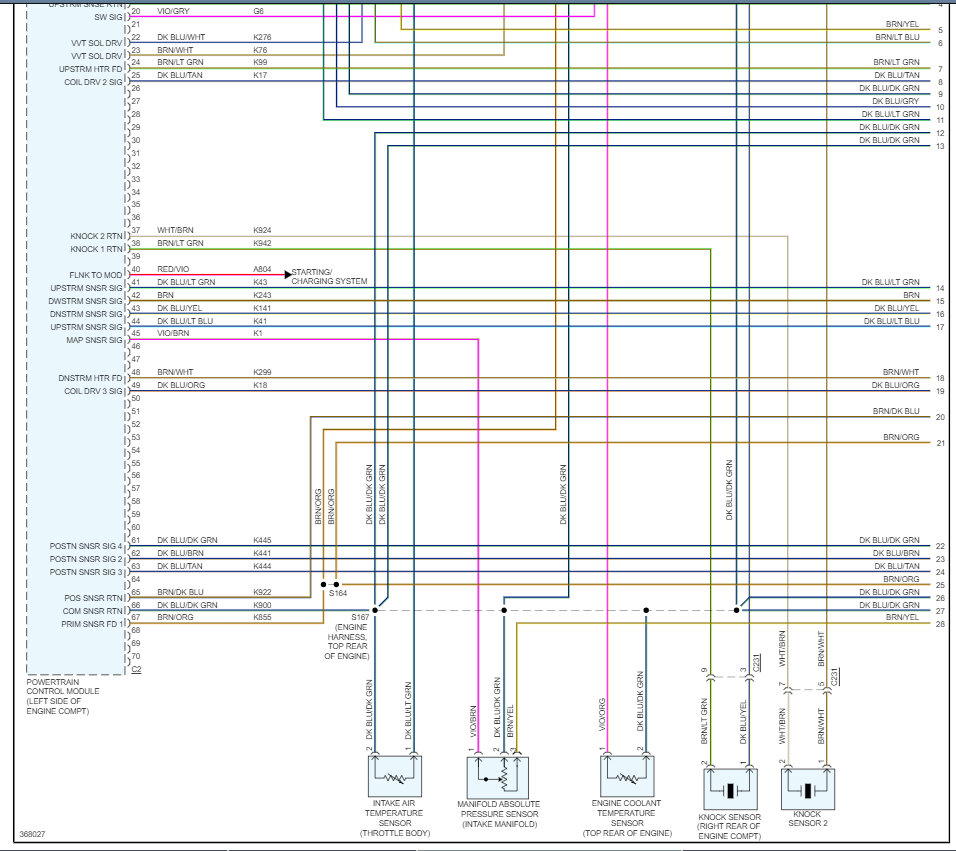Image resolution: width=956 pixels, height=851 pixels.
Task: Click circuit code A804
Action: (262, 269)
